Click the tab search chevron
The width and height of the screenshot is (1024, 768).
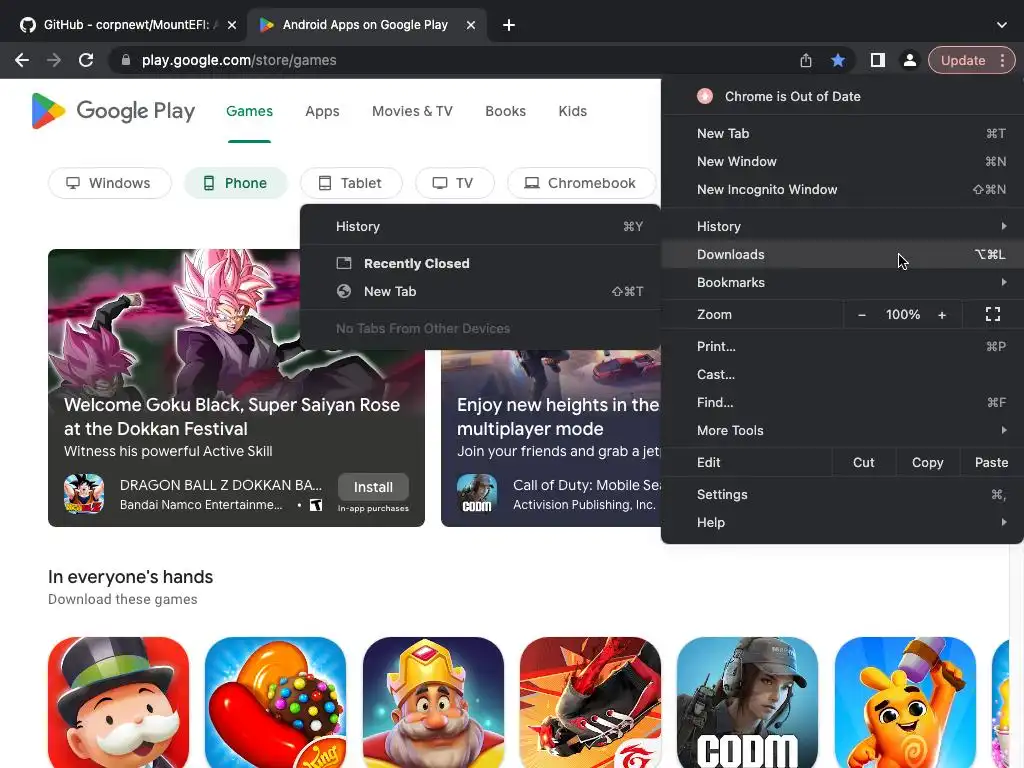pyautogui.click(x=1002, y=25)
